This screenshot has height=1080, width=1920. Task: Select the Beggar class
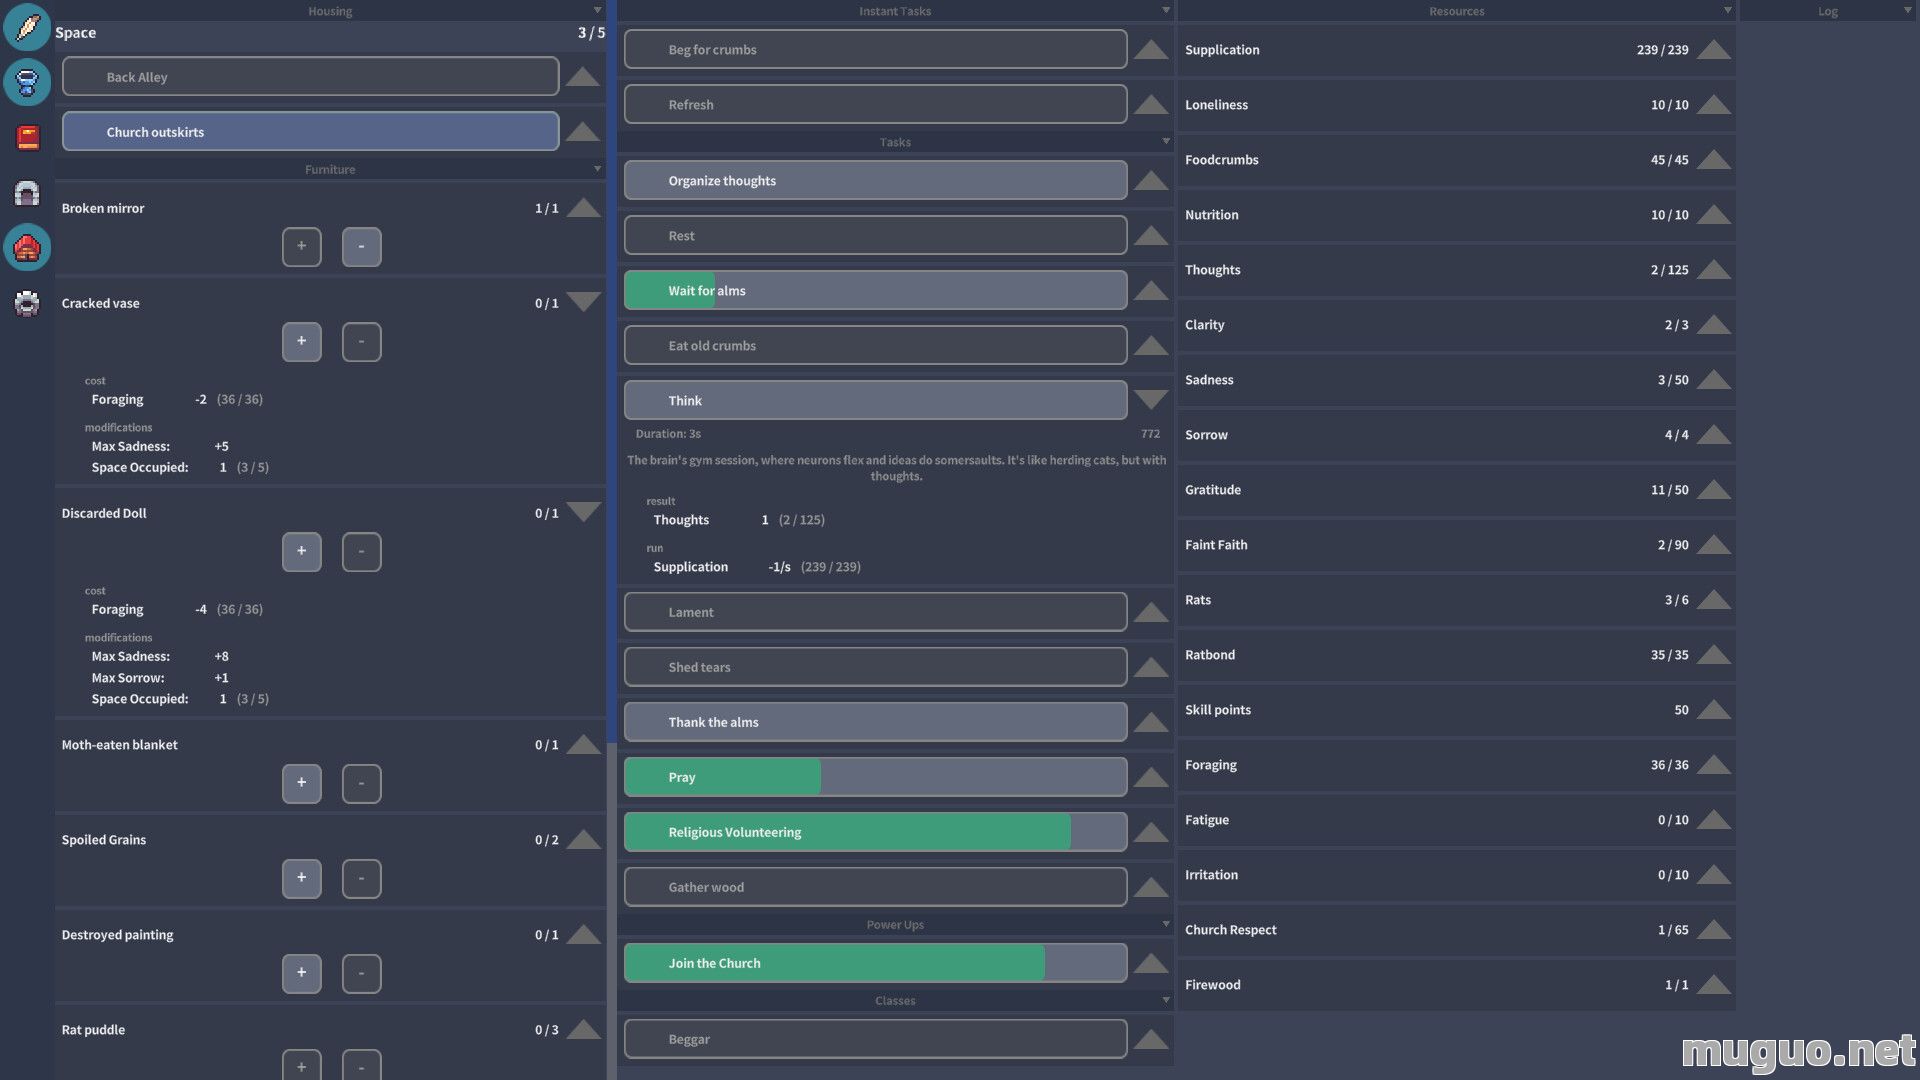pyautogui.click(x=875, y=1039)
